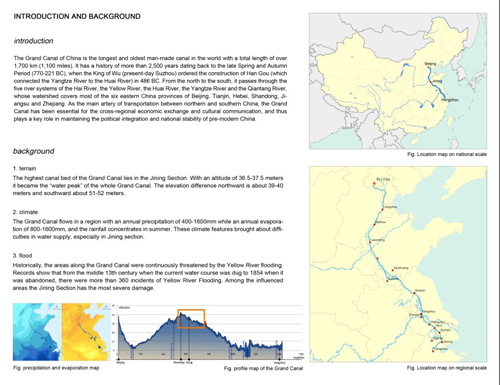Image resolution: width=500 pixels, height=385 pixels.
Task: Select the yellow evaporation map thumbnail
Action: [86, 332]
